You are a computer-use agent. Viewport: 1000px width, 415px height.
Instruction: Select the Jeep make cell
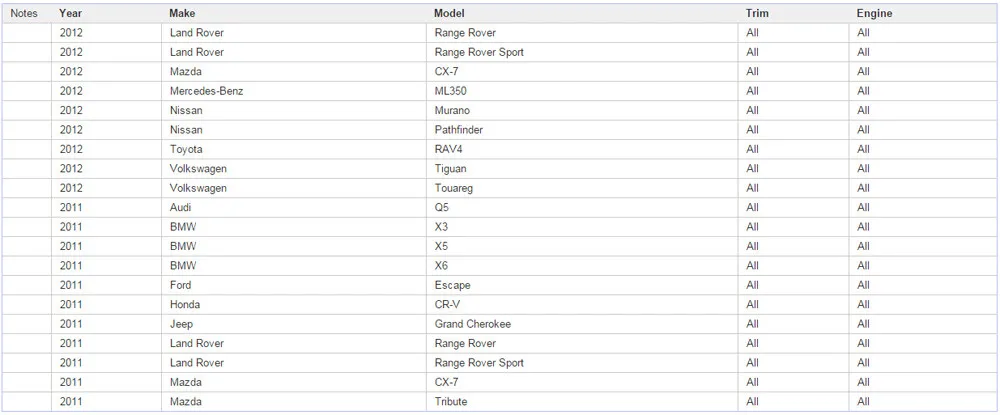(294, 324)
